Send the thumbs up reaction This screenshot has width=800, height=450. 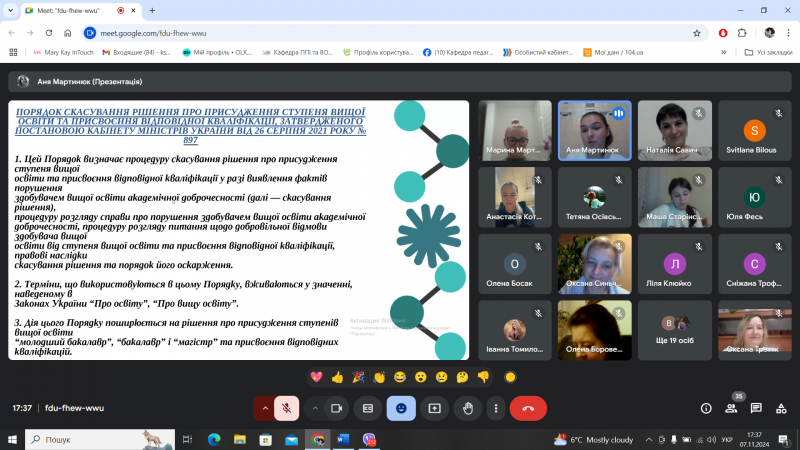click(337, 377)
